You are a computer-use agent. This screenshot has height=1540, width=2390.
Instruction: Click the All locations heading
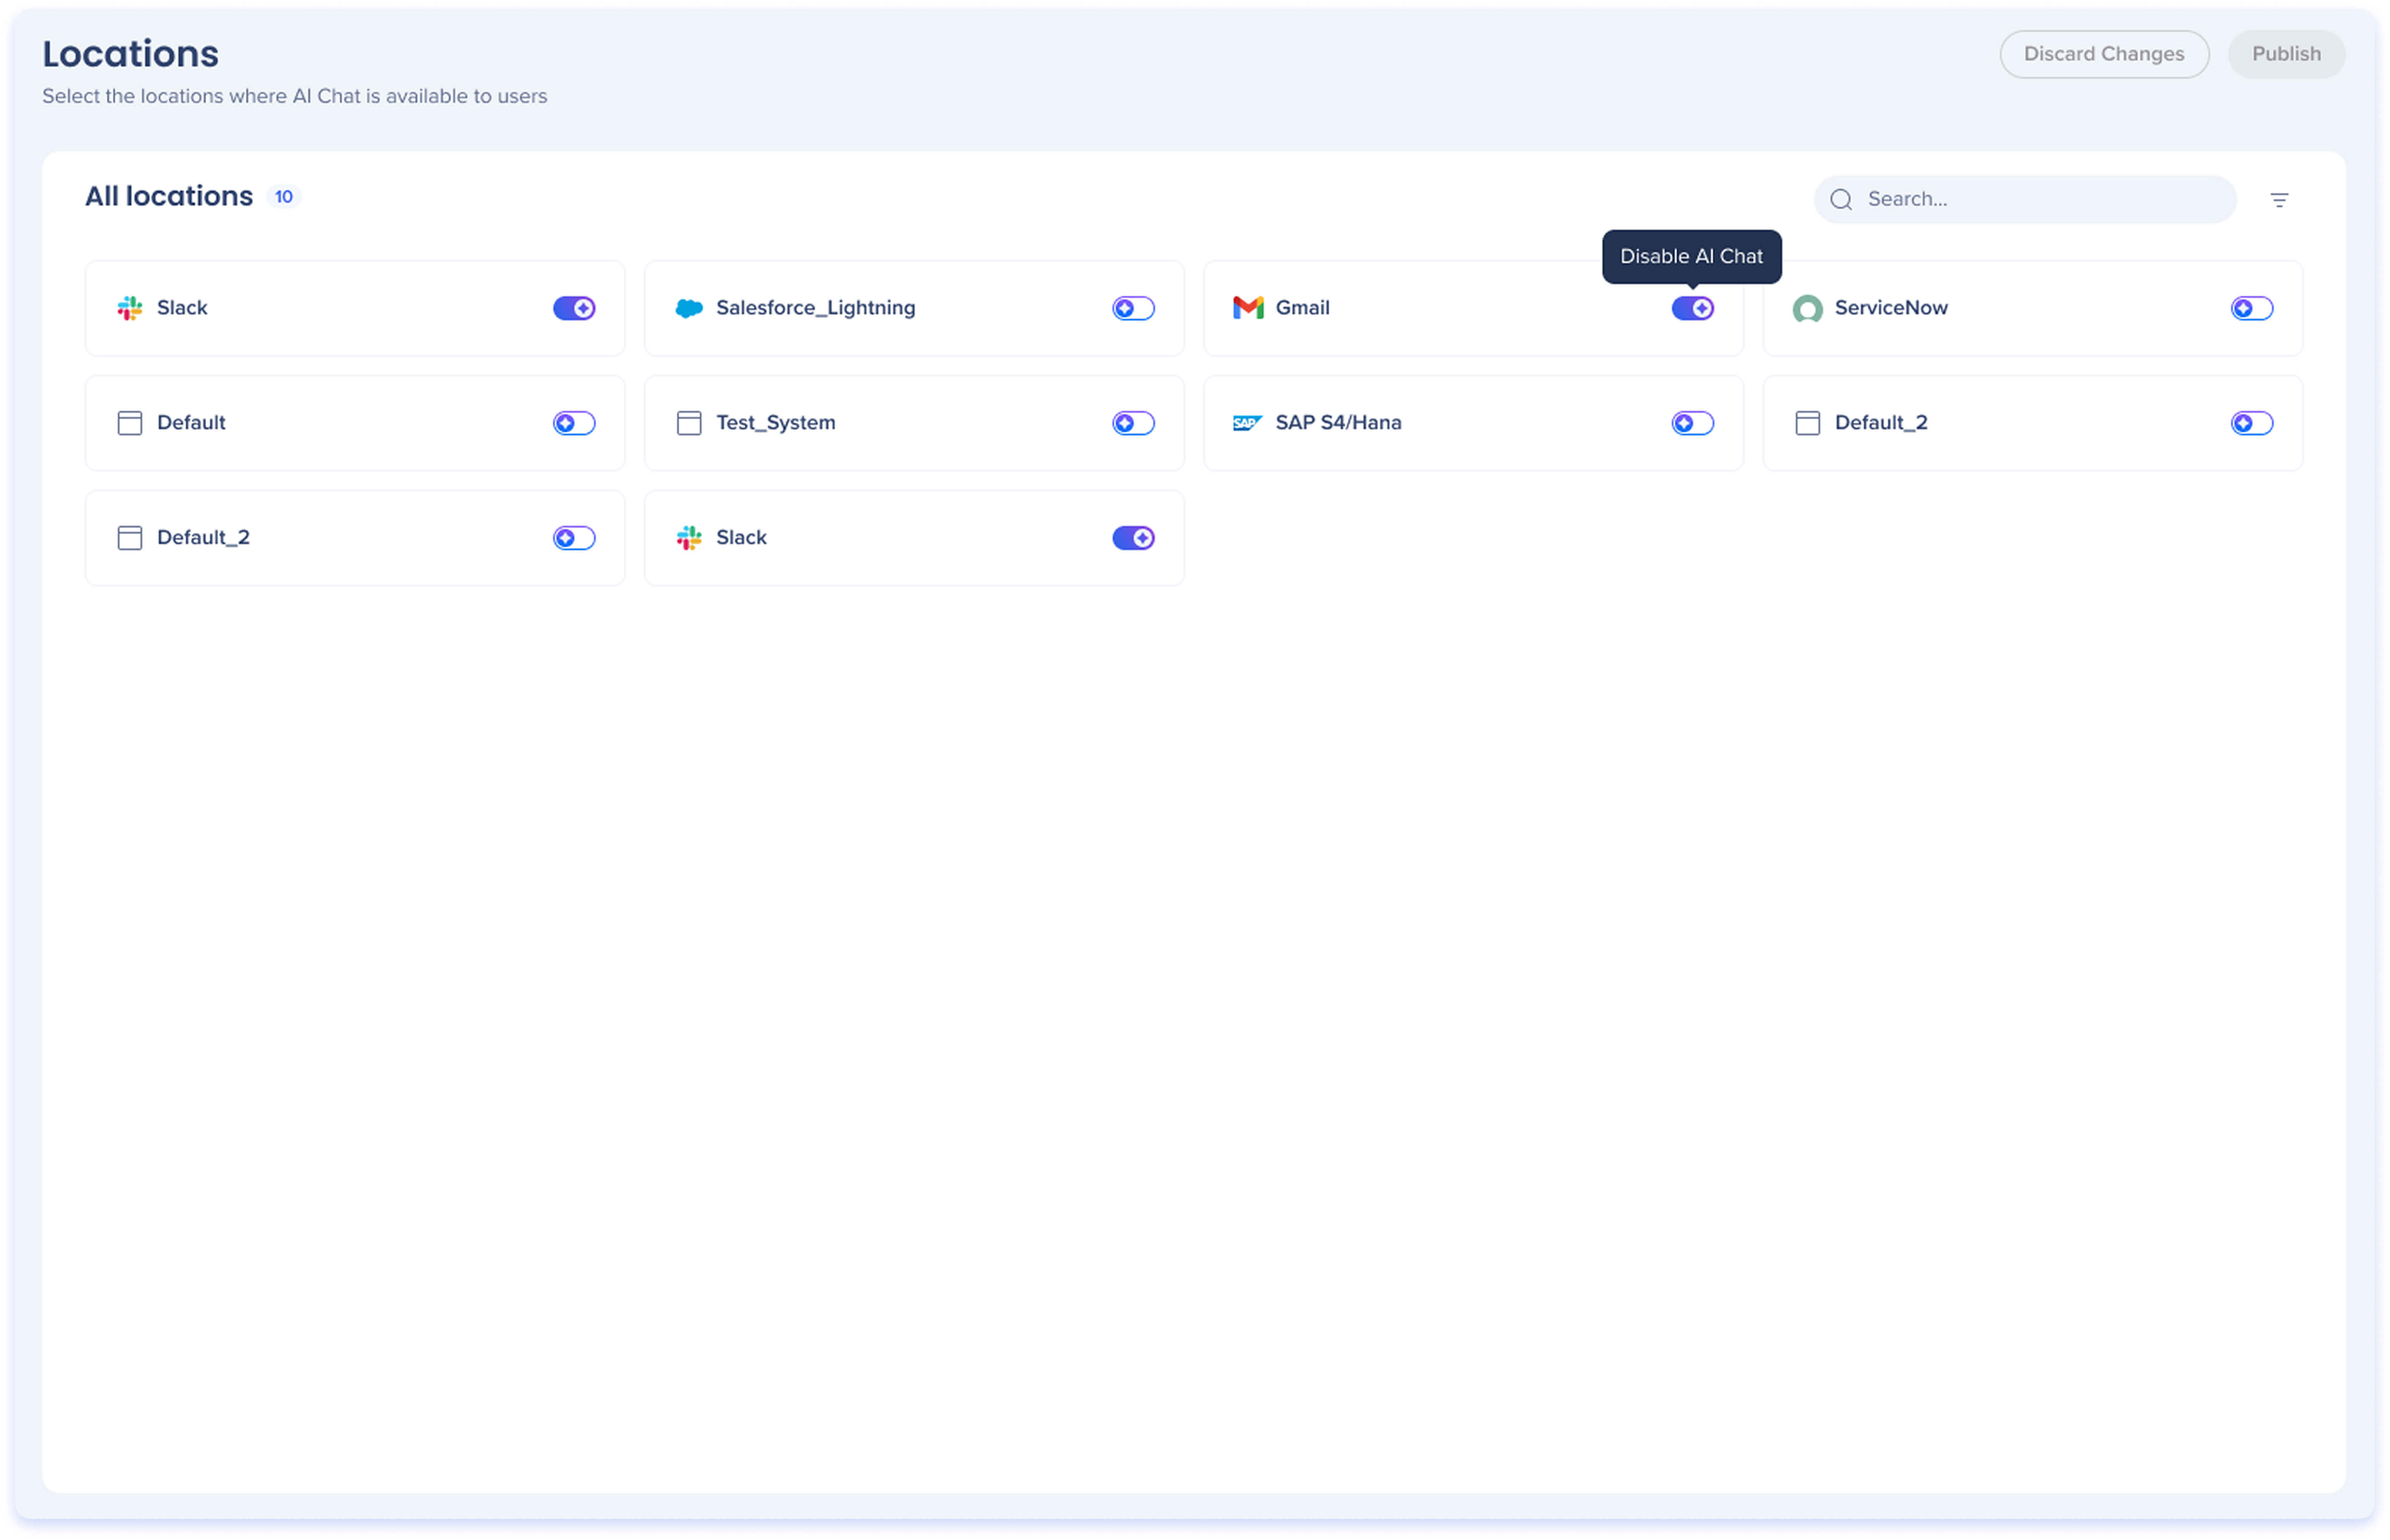169,196
